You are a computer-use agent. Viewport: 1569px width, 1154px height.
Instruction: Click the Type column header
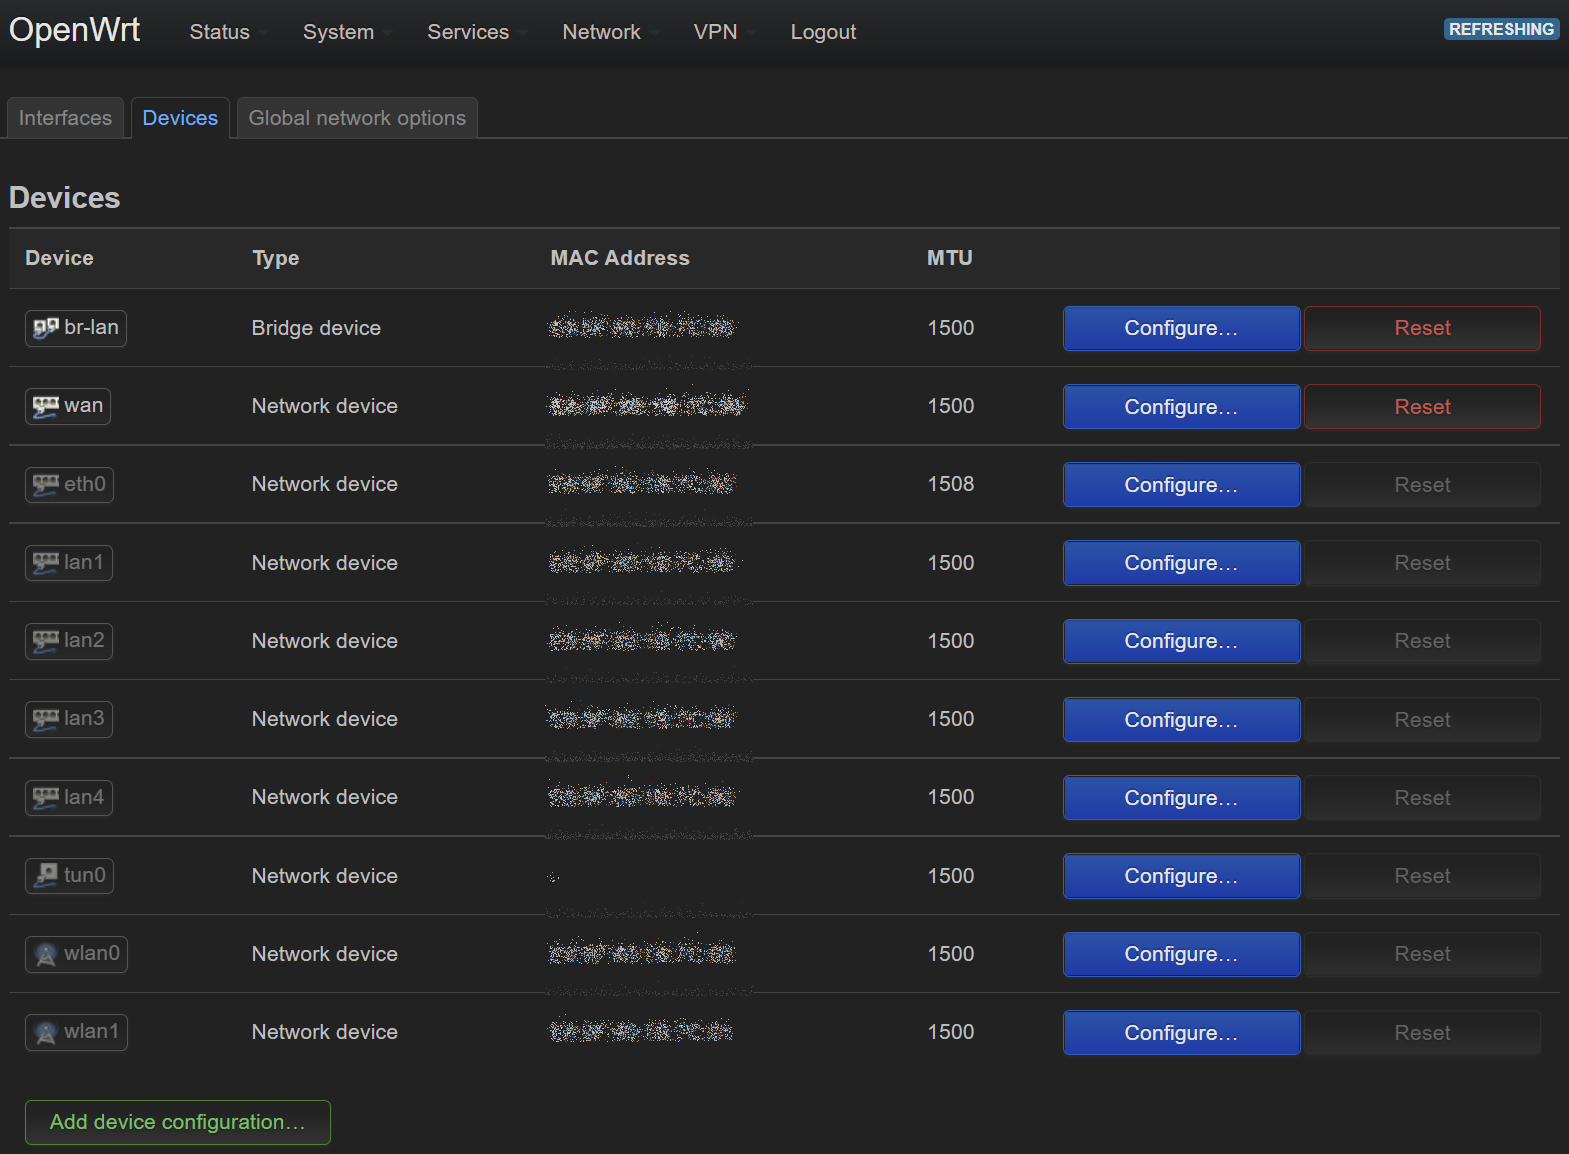(276, 258)
